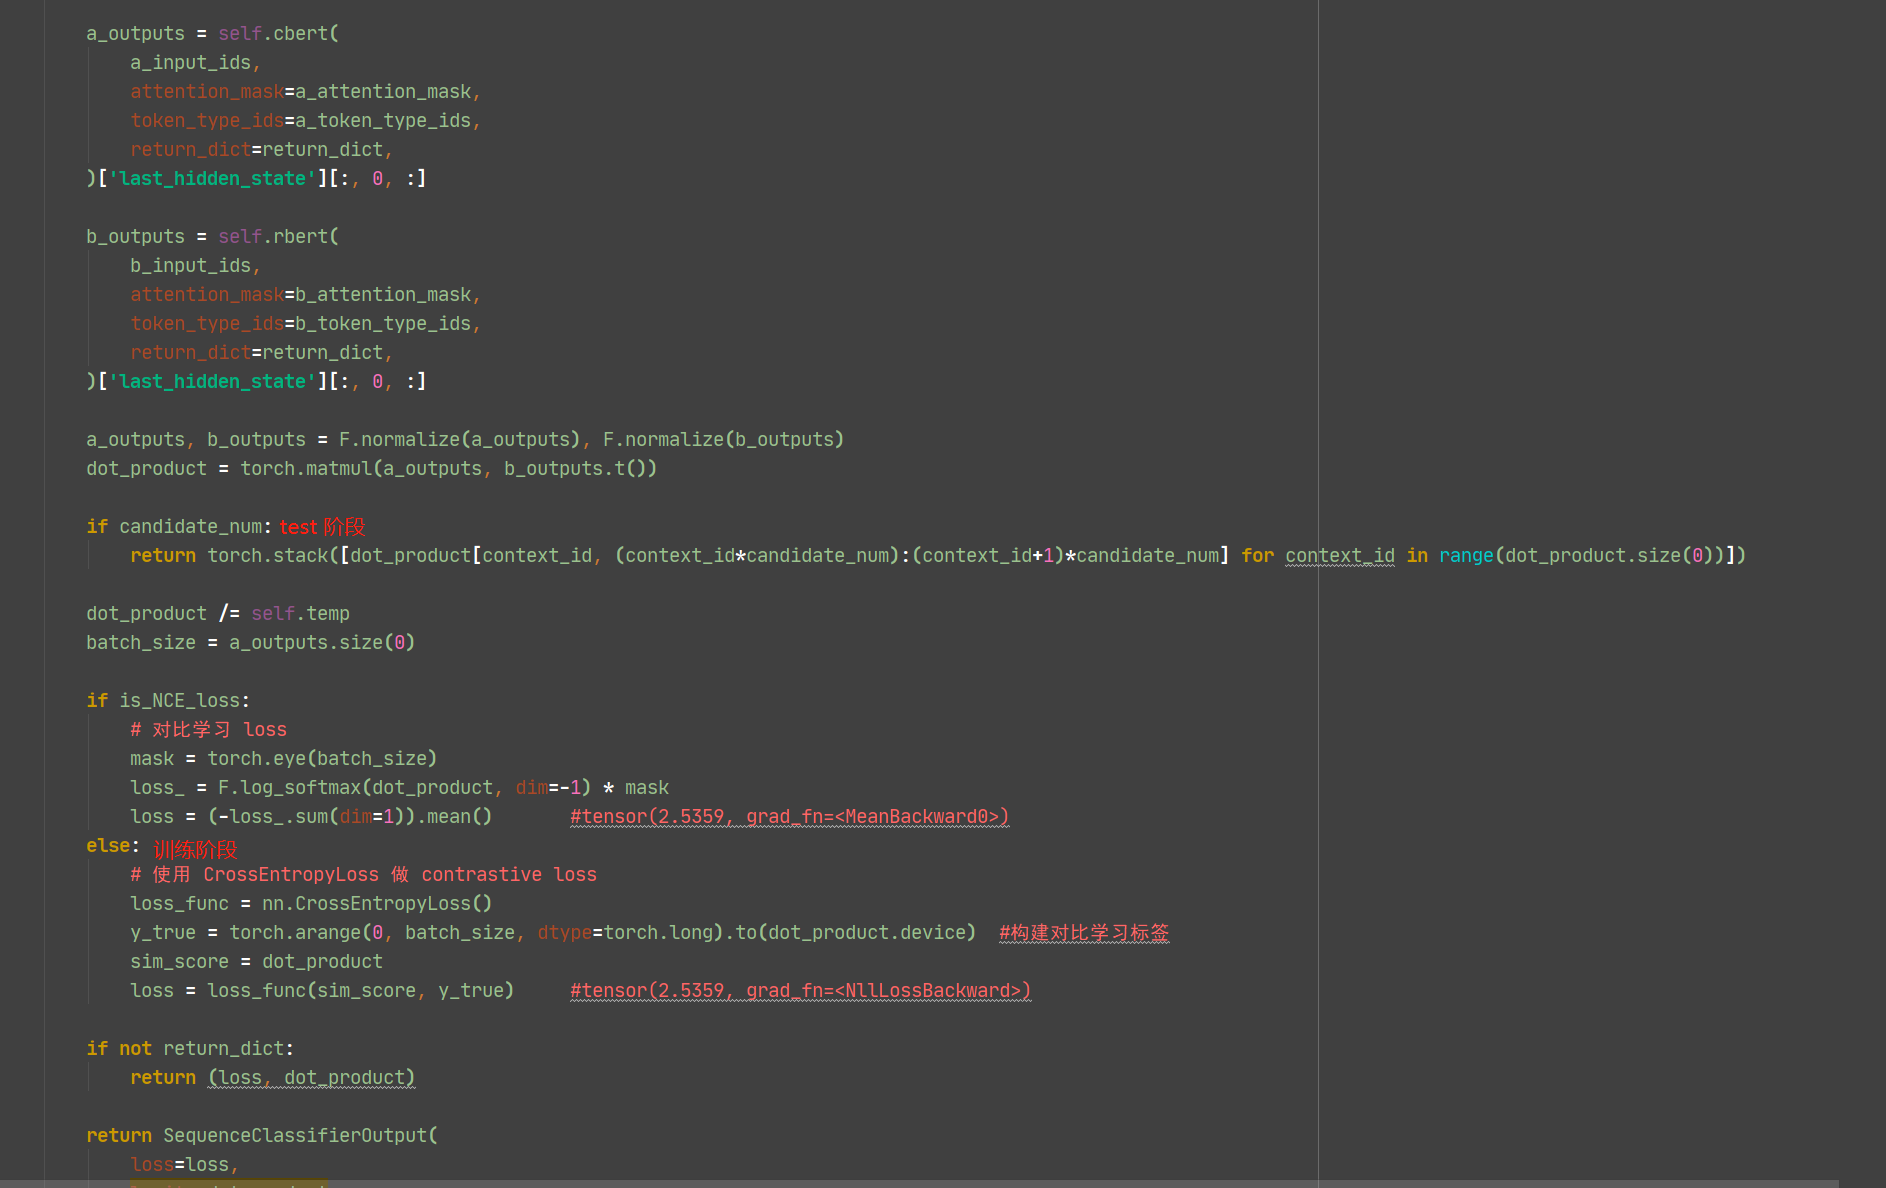
Task: Click 'dot_product /= self.temp' line
Action: [x=218, y=614]
